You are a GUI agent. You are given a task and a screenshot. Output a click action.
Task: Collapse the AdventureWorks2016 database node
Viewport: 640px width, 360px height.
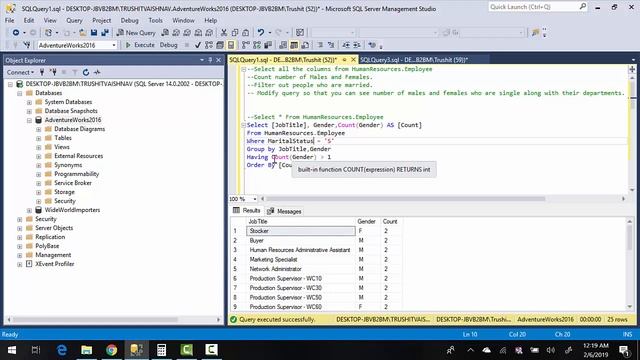tap(29, 120)
